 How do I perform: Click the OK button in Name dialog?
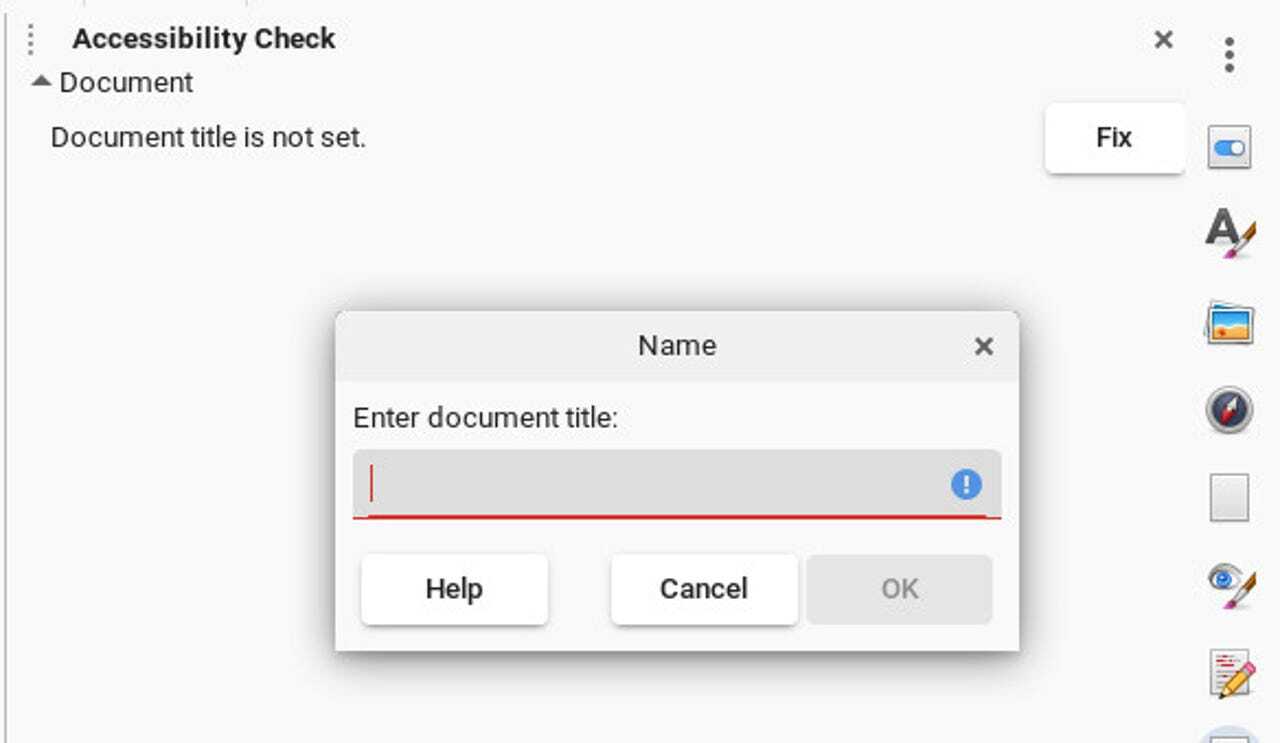pyautogui.click(x=899, y=589)
